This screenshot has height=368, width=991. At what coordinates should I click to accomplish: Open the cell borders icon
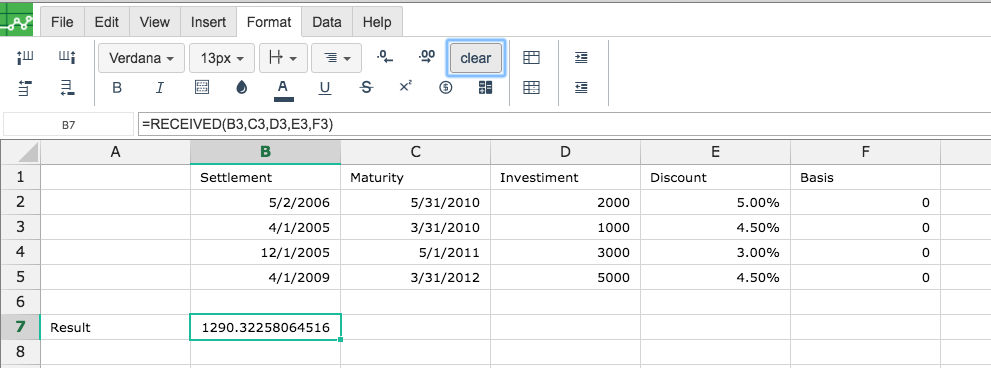[x=202, y=88]
